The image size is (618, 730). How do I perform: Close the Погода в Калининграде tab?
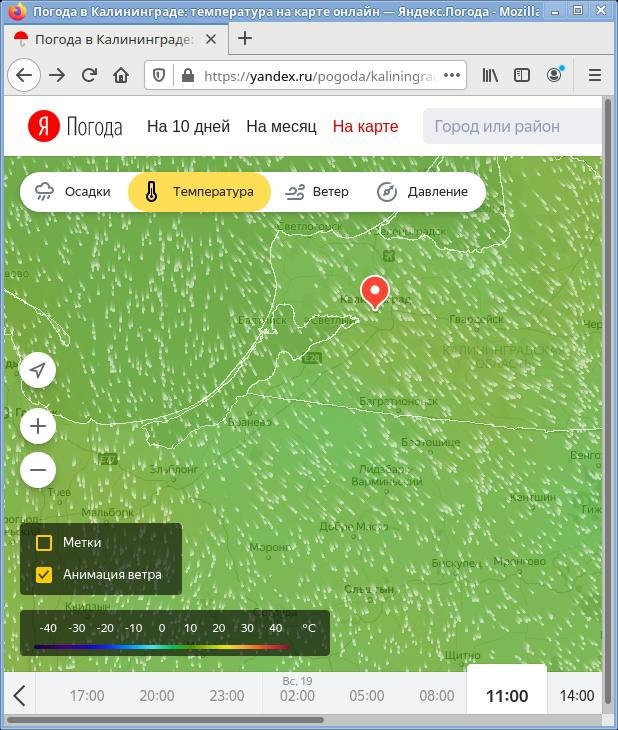click(x=211, y=39)
